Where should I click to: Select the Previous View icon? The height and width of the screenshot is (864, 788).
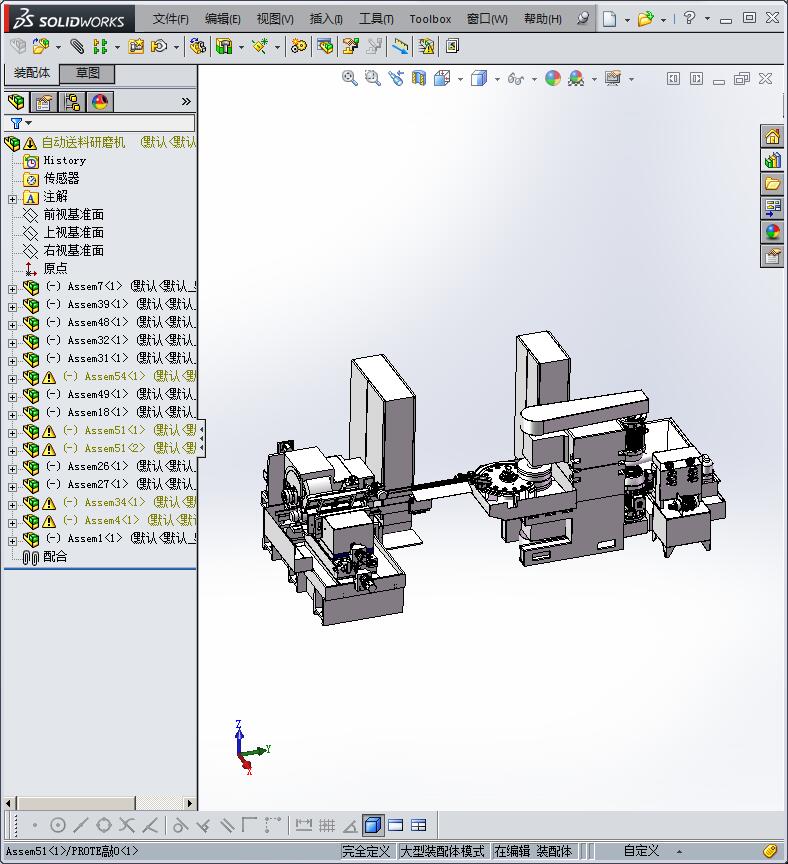[396, 78]
